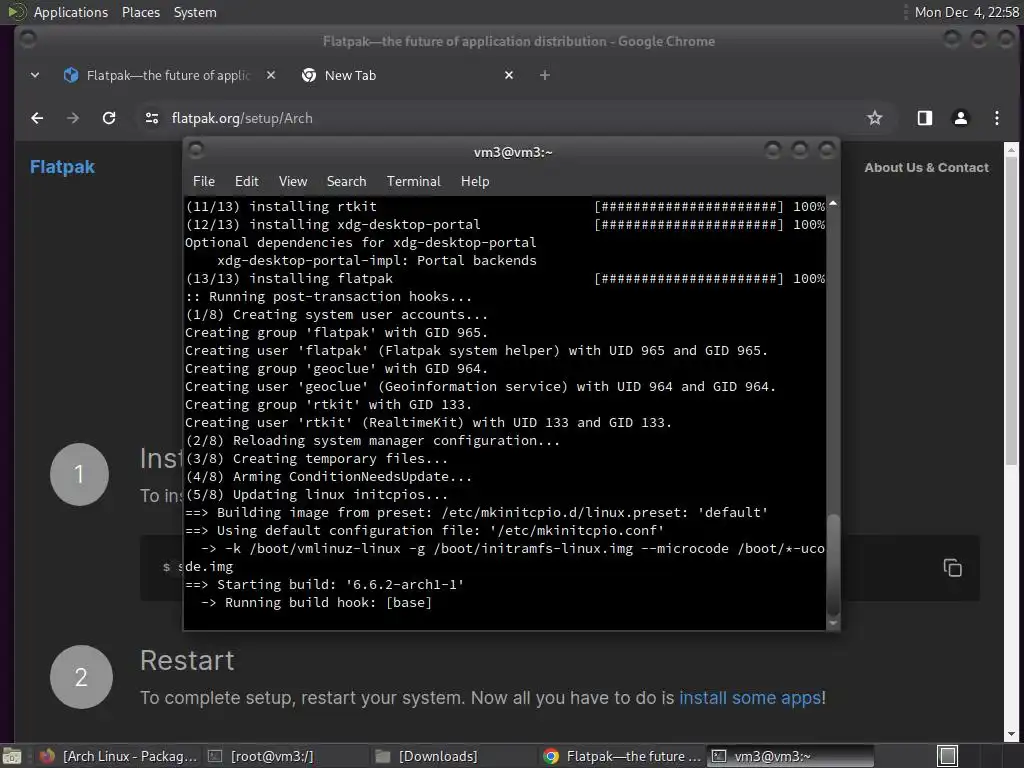Go back in Chrome history
Screen dimensions: 1024x768
[x=37, y=118]
